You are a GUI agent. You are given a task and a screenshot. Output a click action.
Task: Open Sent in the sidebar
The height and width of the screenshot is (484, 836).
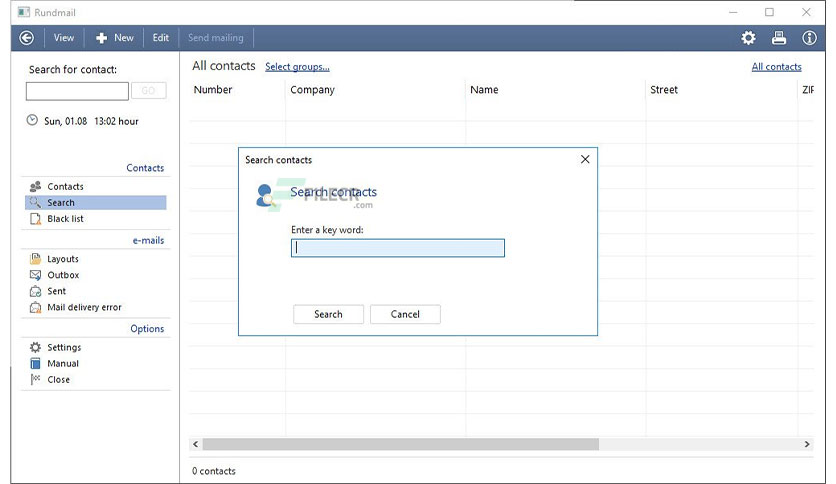(x=57, y=291)
